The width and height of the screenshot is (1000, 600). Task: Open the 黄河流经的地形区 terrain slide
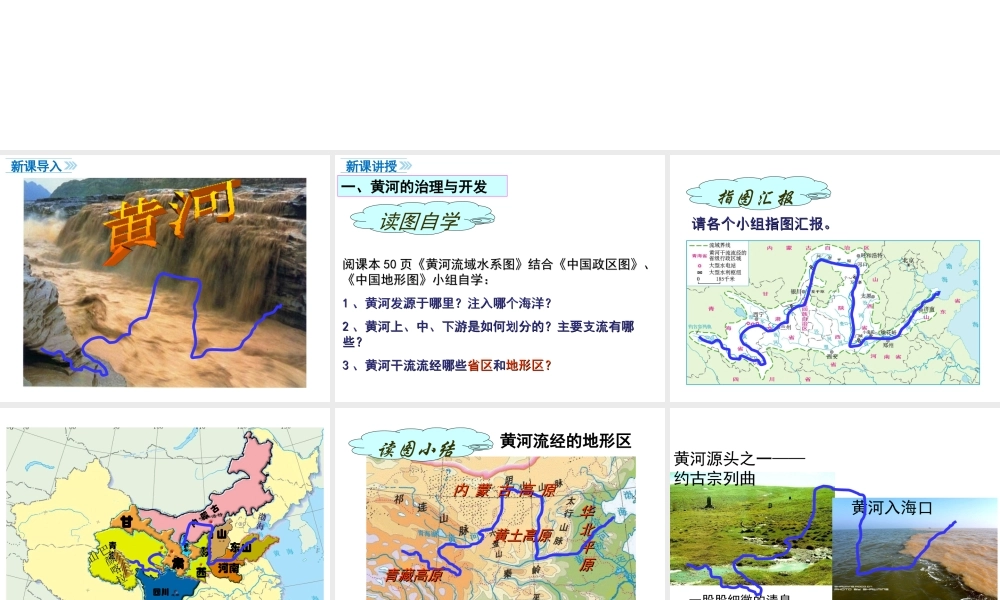pos(499,504)
